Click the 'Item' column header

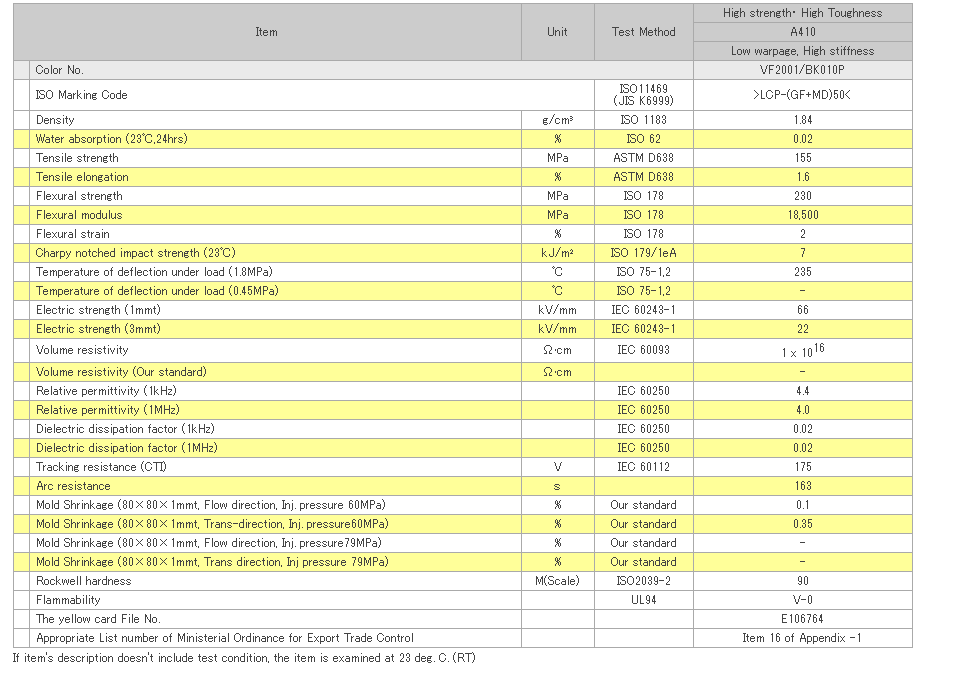[x=266, y=32]
